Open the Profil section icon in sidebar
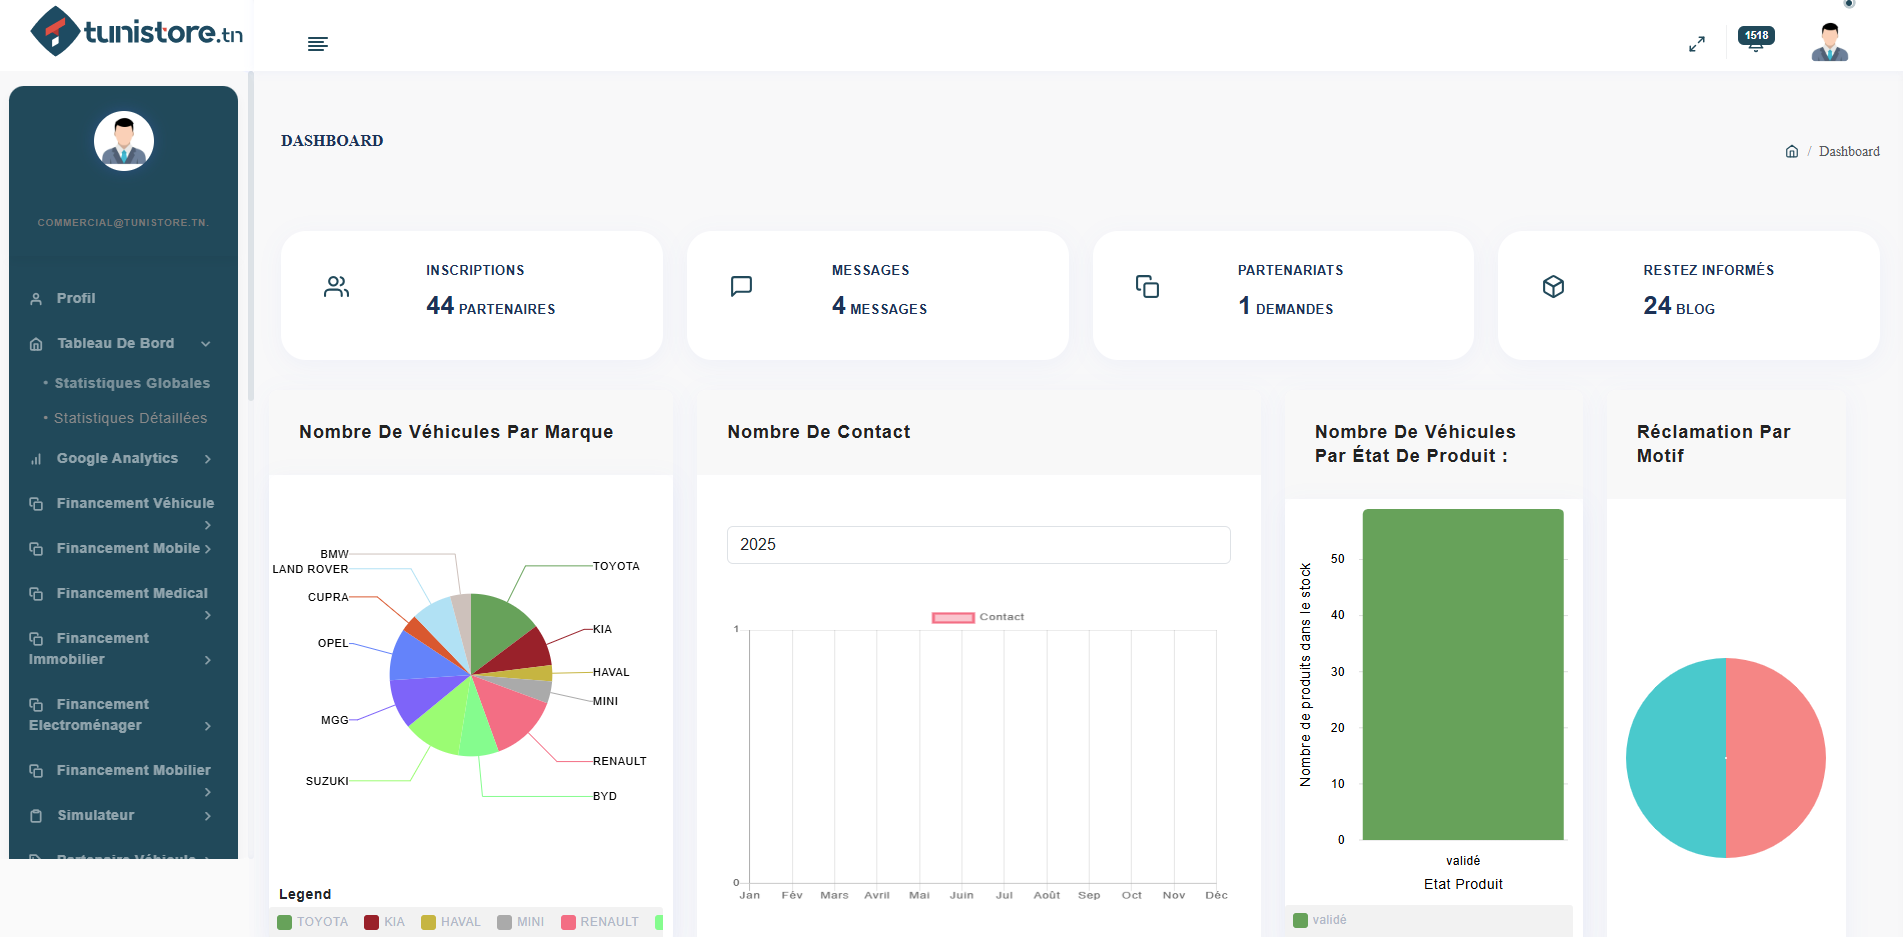Screen dimensions: 1903x937 pos(35,298)
